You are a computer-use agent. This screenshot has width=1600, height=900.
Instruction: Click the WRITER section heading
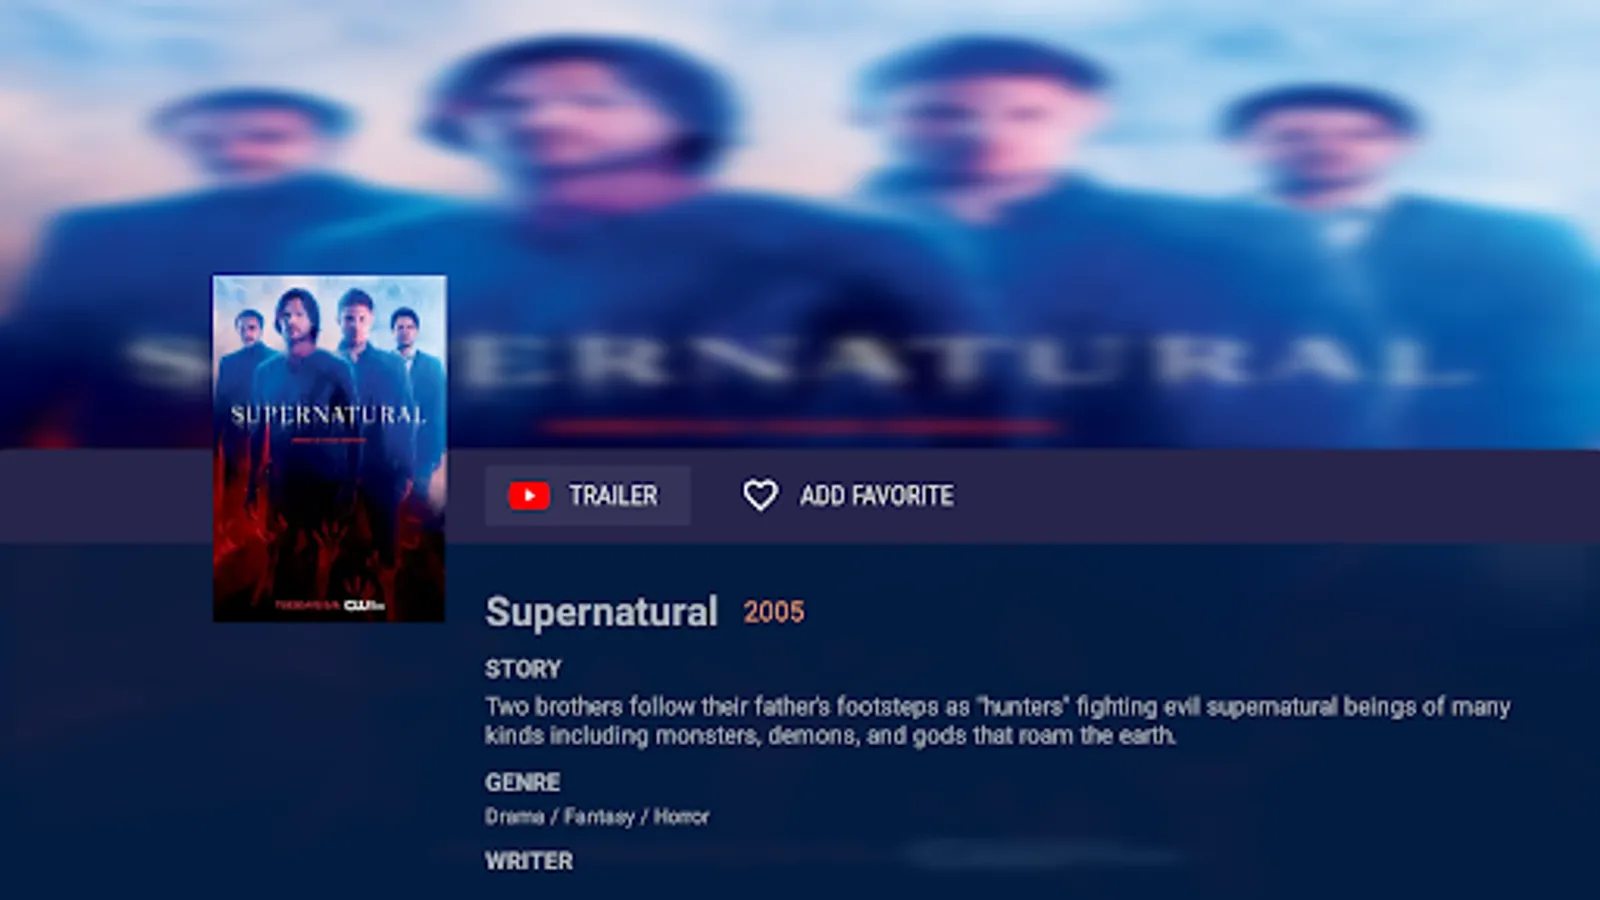[x=529, y=861]
